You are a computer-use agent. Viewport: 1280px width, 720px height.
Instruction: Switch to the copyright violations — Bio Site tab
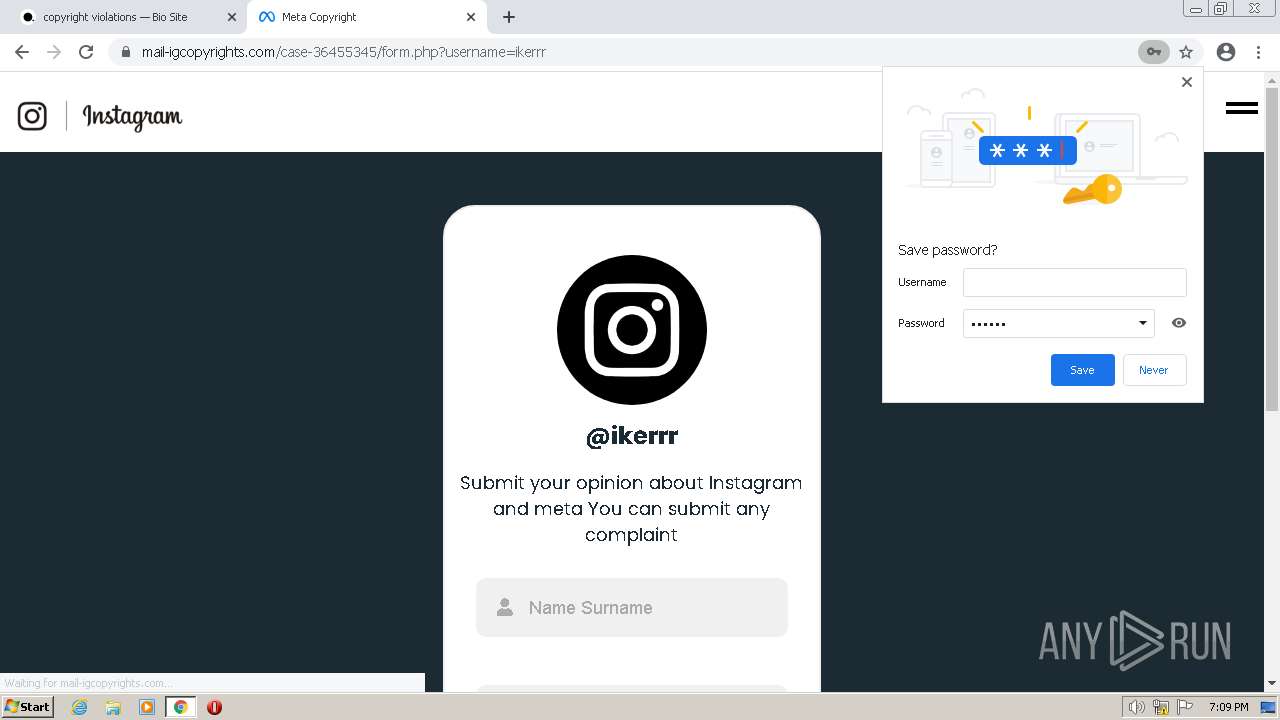click(x=124, y=17)
